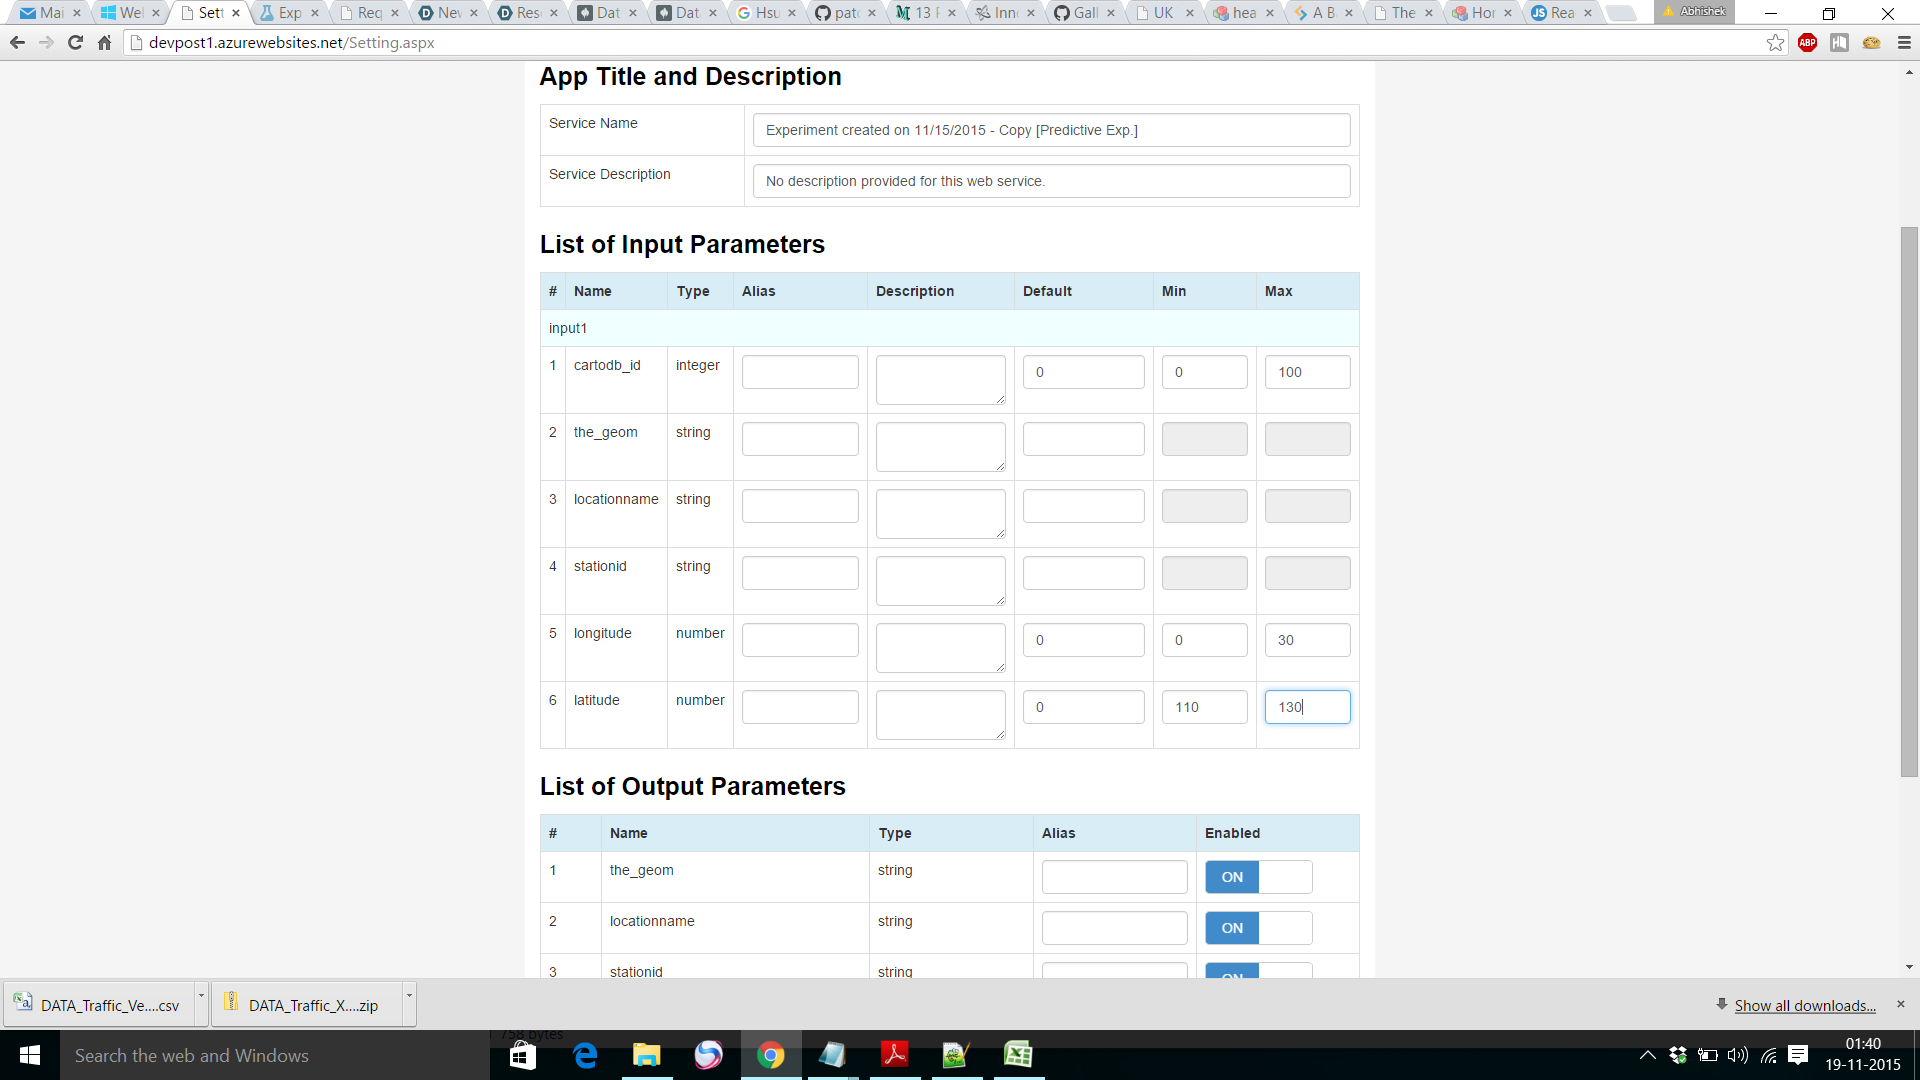Bookmark page with the star icon

click(x=1775, y=43)
